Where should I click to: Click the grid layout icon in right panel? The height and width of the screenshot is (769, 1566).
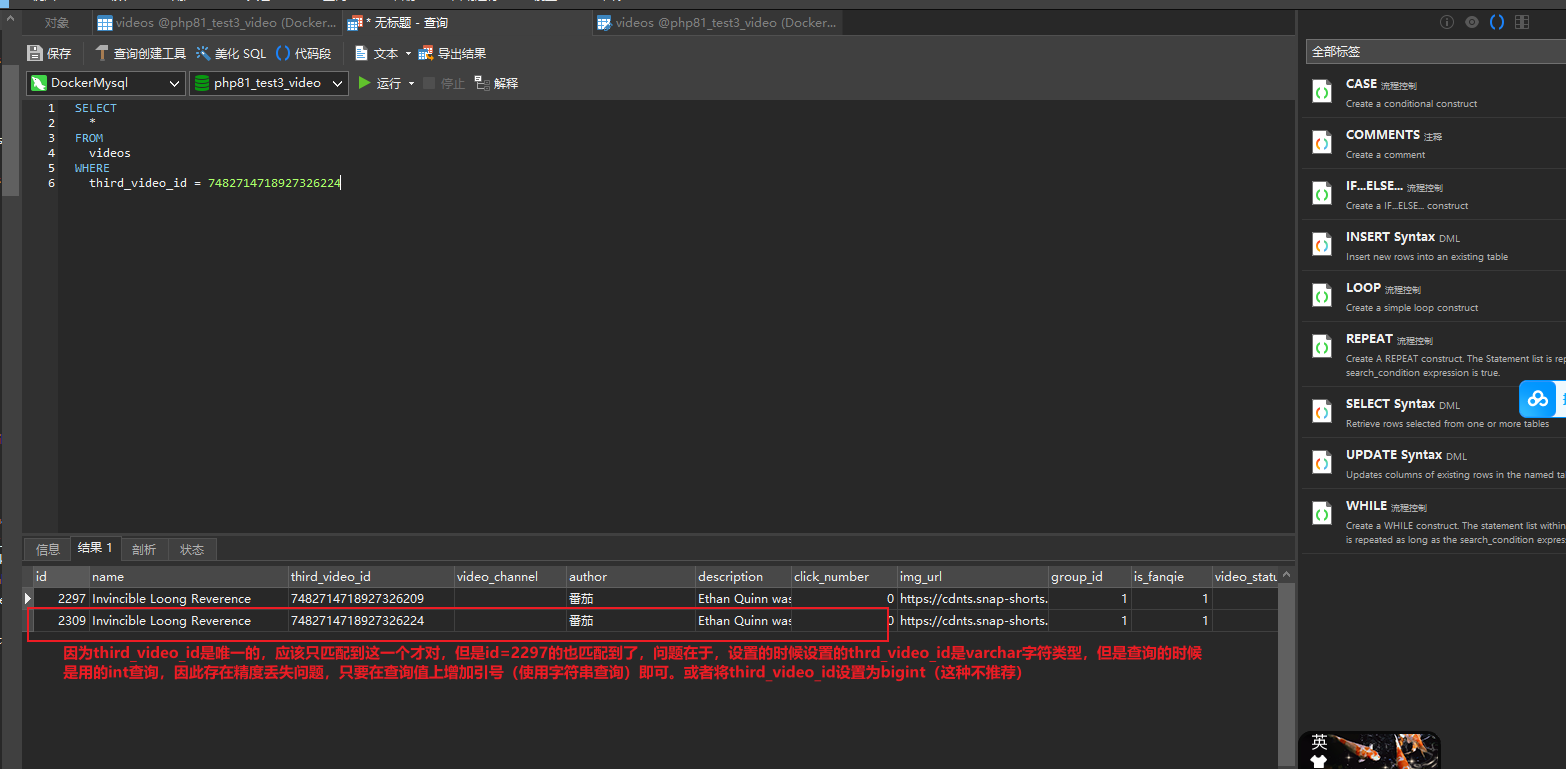(1522, 22)
